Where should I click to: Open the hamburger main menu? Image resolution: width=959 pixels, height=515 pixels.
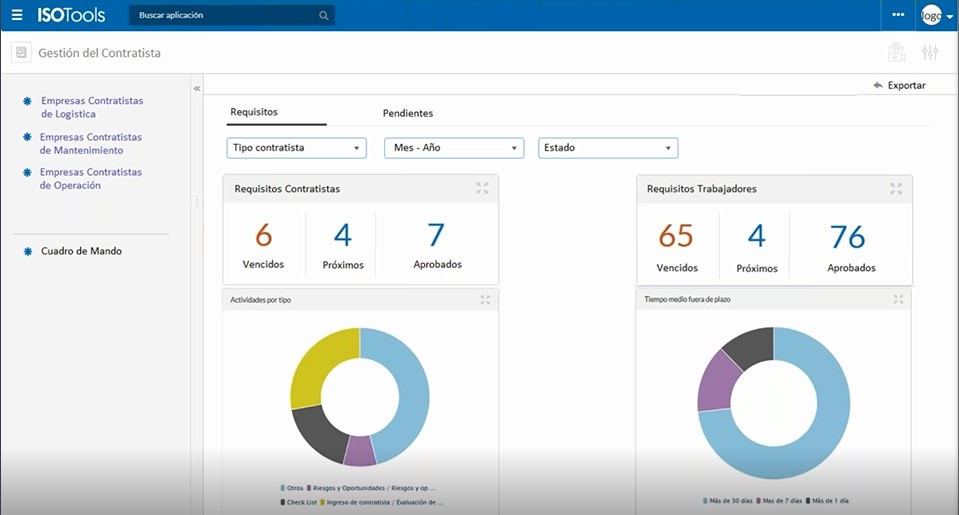[17, 15]
